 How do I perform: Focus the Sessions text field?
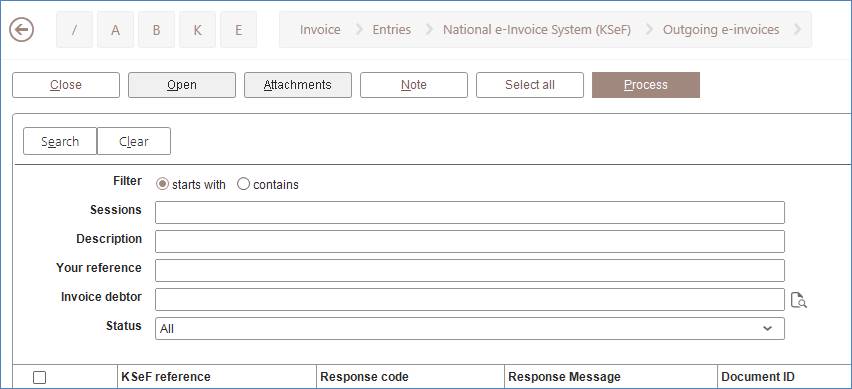pos(469,212)
